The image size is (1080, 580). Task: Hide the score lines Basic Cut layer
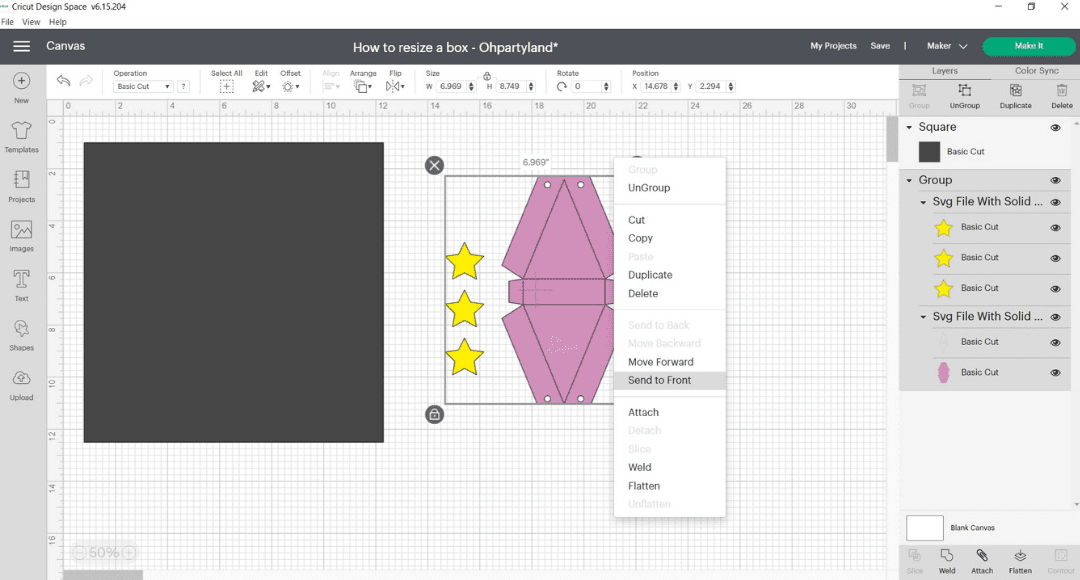pyautogui.click(x=1055, y=342)
